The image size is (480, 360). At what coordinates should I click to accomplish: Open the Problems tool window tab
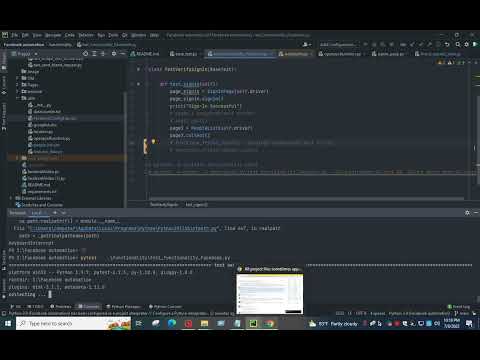pos(61,306)
